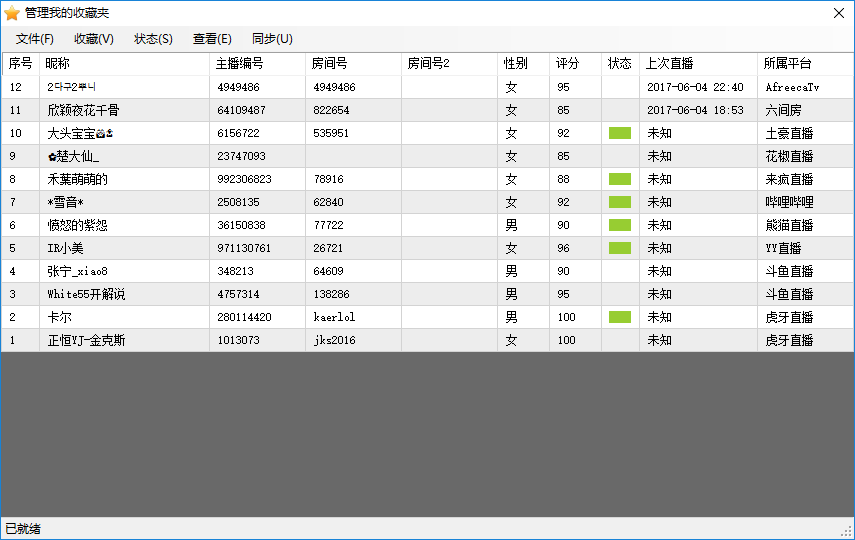Image resolution: width=855 pixels, height=540 pixels.
Task: Click platform cell 来疯直播
Action: [x=790, y=179]
